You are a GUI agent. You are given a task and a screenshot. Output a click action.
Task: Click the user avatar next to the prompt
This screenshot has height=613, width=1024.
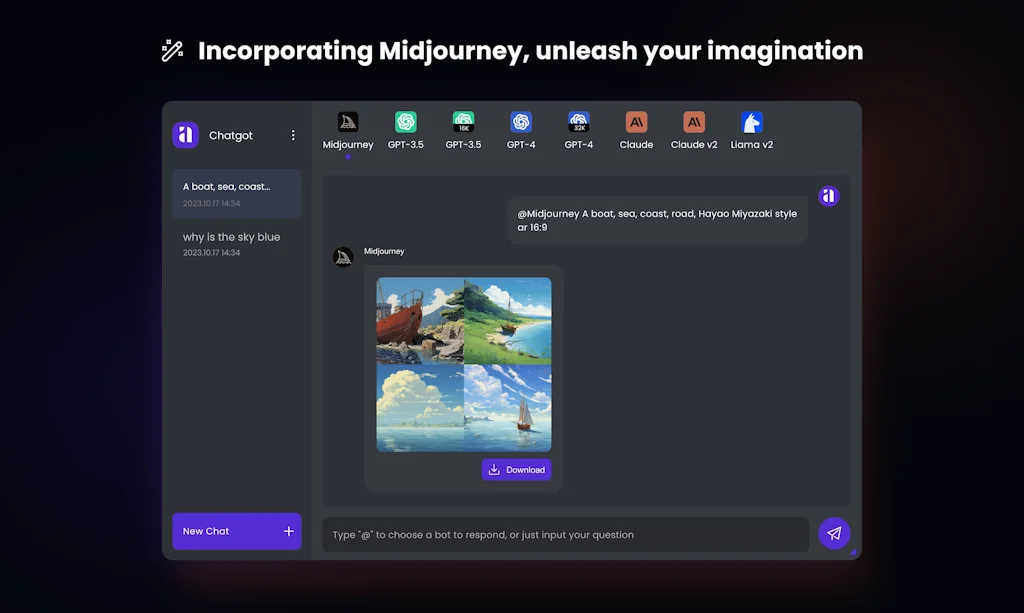coord(829,196)
